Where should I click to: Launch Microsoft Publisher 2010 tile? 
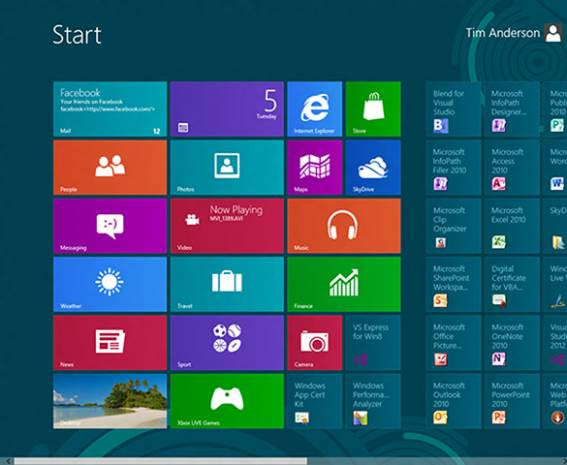tap(555, 109)
